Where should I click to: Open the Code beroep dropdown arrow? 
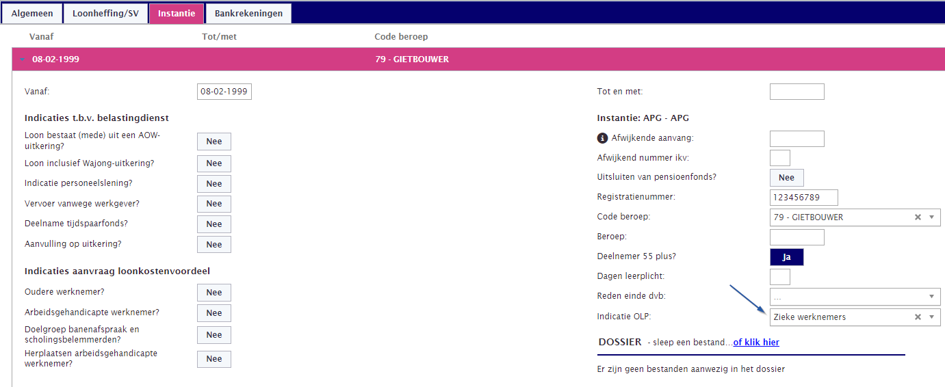(x=931, y=217)
